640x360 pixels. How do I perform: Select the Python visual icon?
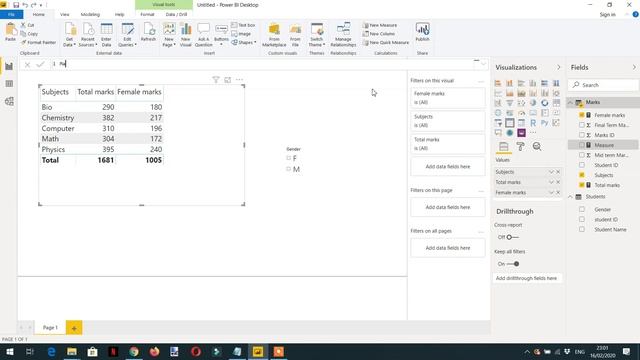pos(544,122)
